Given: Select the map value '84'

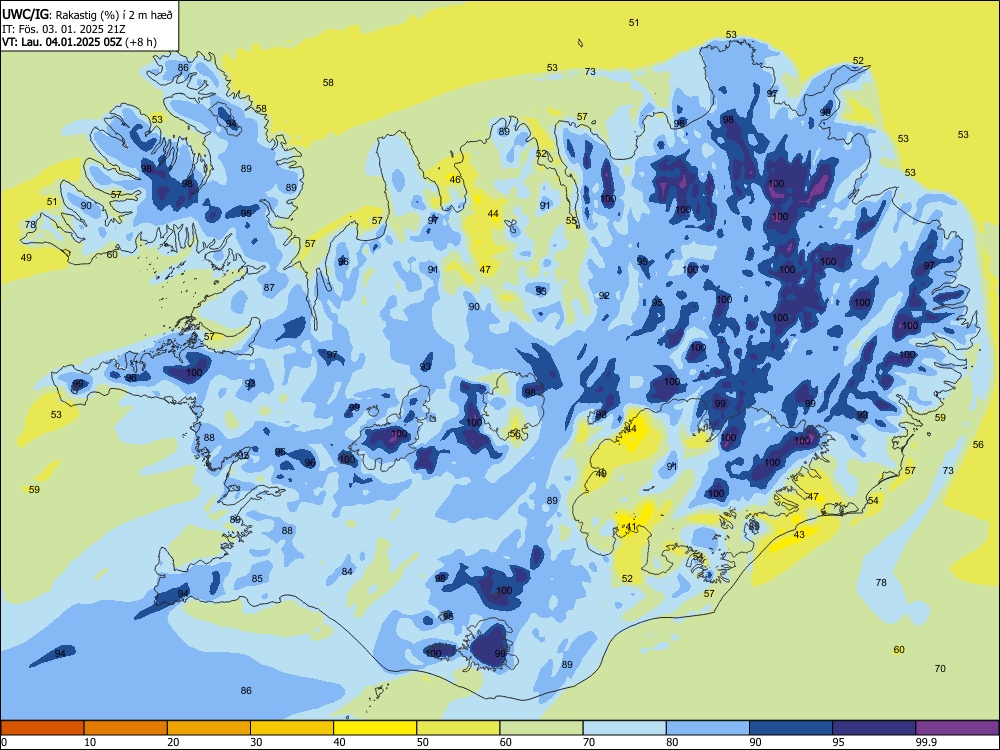Looking at the screenshot, I should click(347, 571).
